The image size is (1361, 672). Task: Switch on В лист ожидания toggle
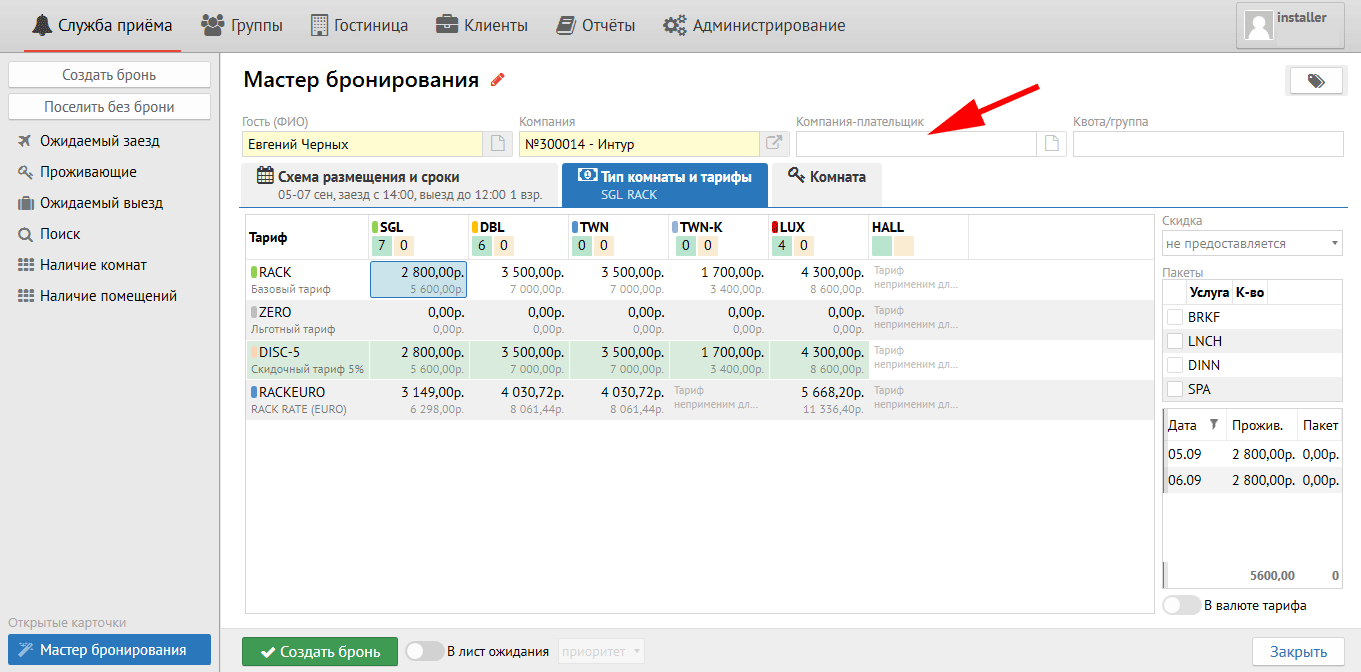click(424, 651)
